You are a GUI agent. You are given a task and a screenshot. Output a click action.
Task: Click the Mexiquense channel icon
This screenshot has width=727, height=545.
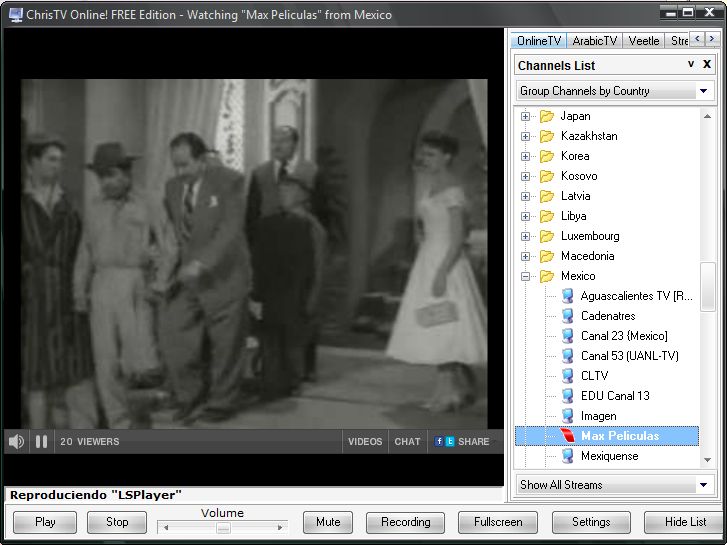pyautogui.click(x=568, y=456)
